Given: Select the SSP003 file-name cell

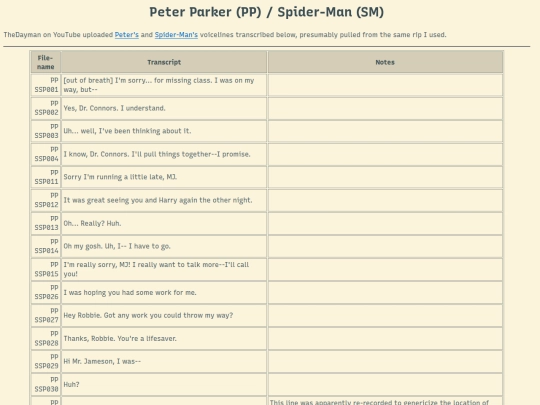Looking at the screenshot, I should 46,131.
